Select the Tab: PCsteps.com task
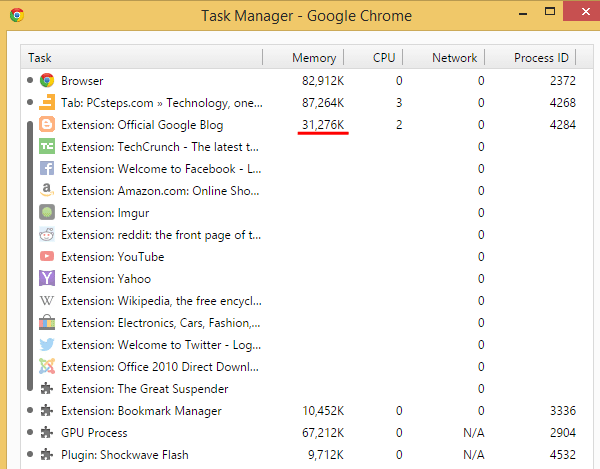This screenshot has height=469, width=600. [x=306, y=103]
